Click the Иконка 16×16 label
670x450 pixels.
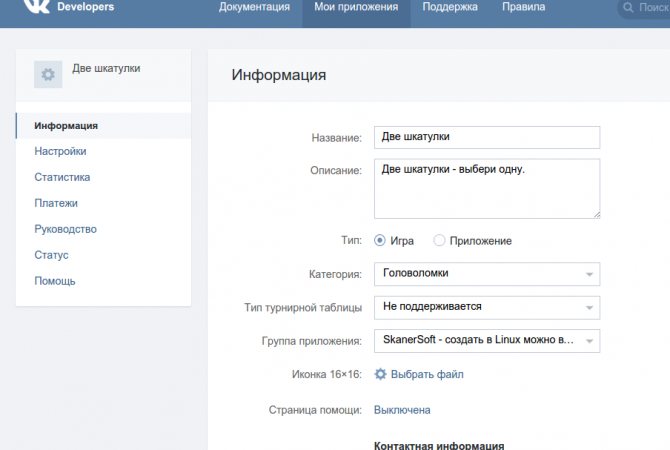coord(327,374)
